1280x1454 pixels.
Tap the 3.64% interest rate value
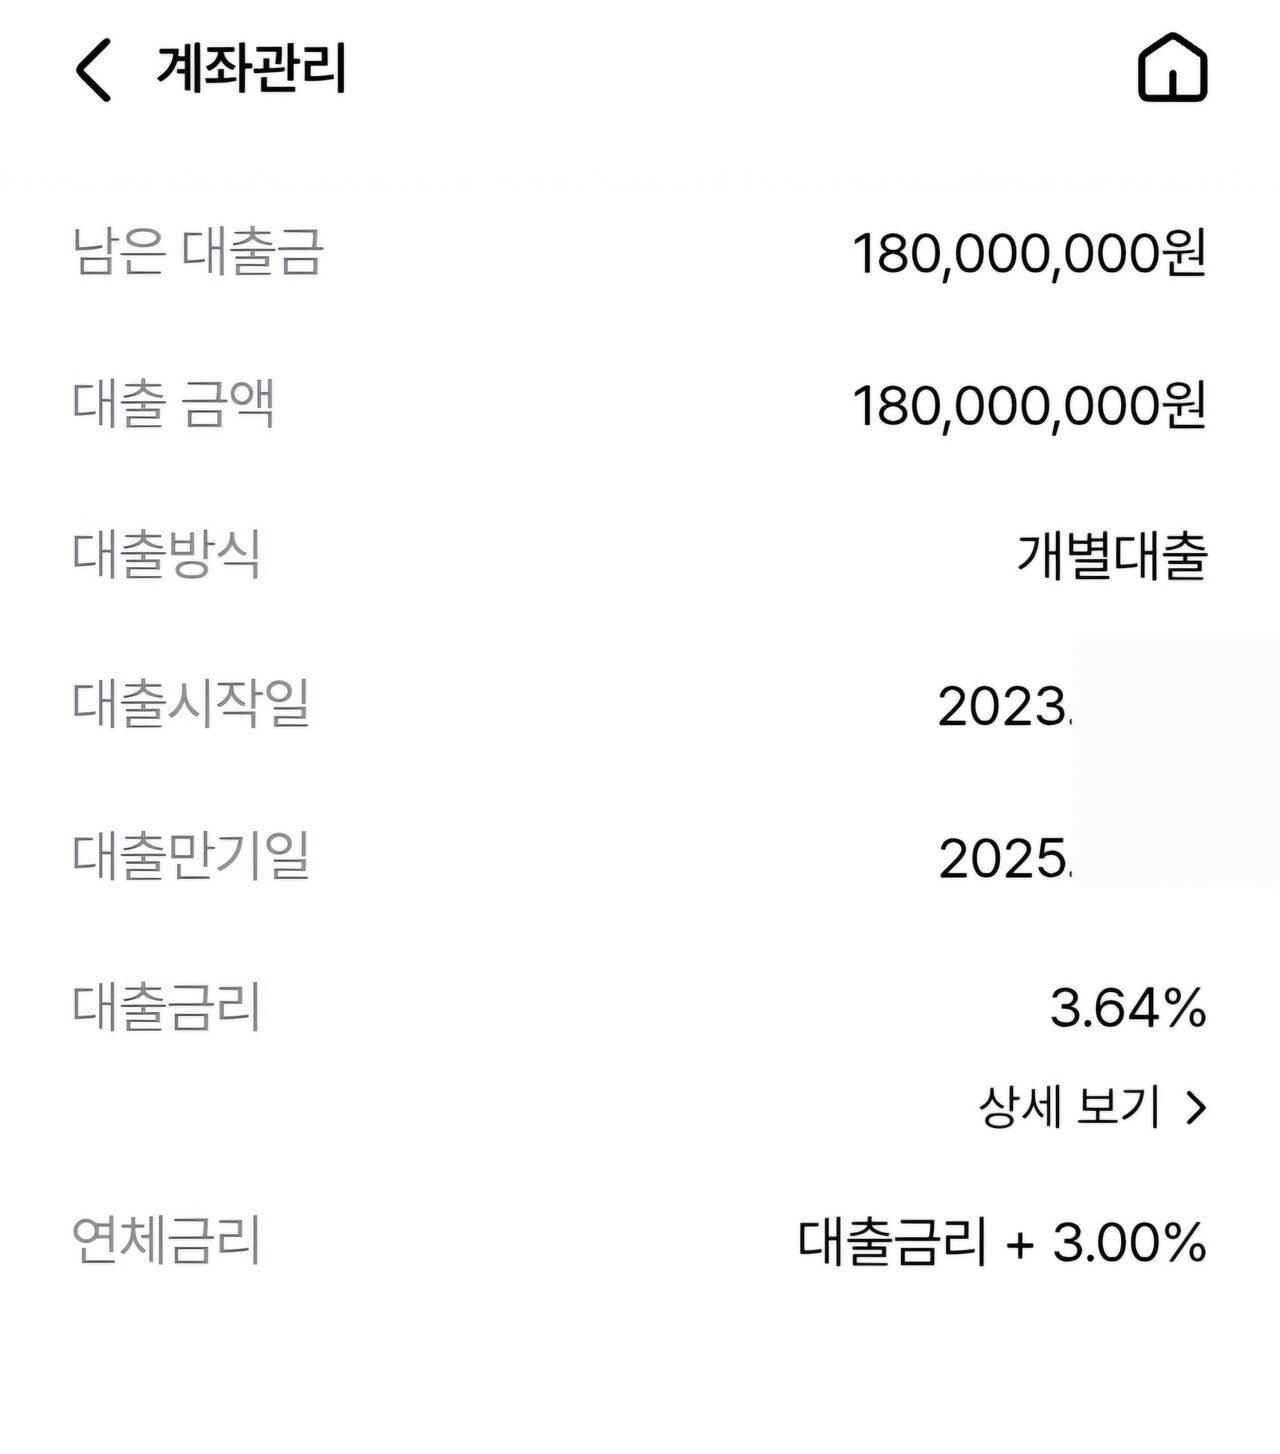1128,1007
